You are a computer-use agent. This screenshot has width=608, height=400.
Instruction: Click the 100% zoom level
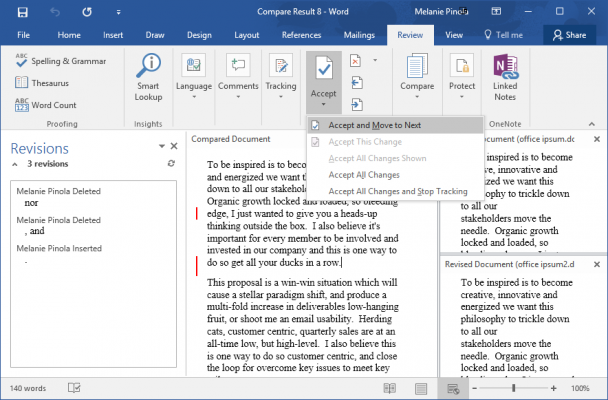580,388
